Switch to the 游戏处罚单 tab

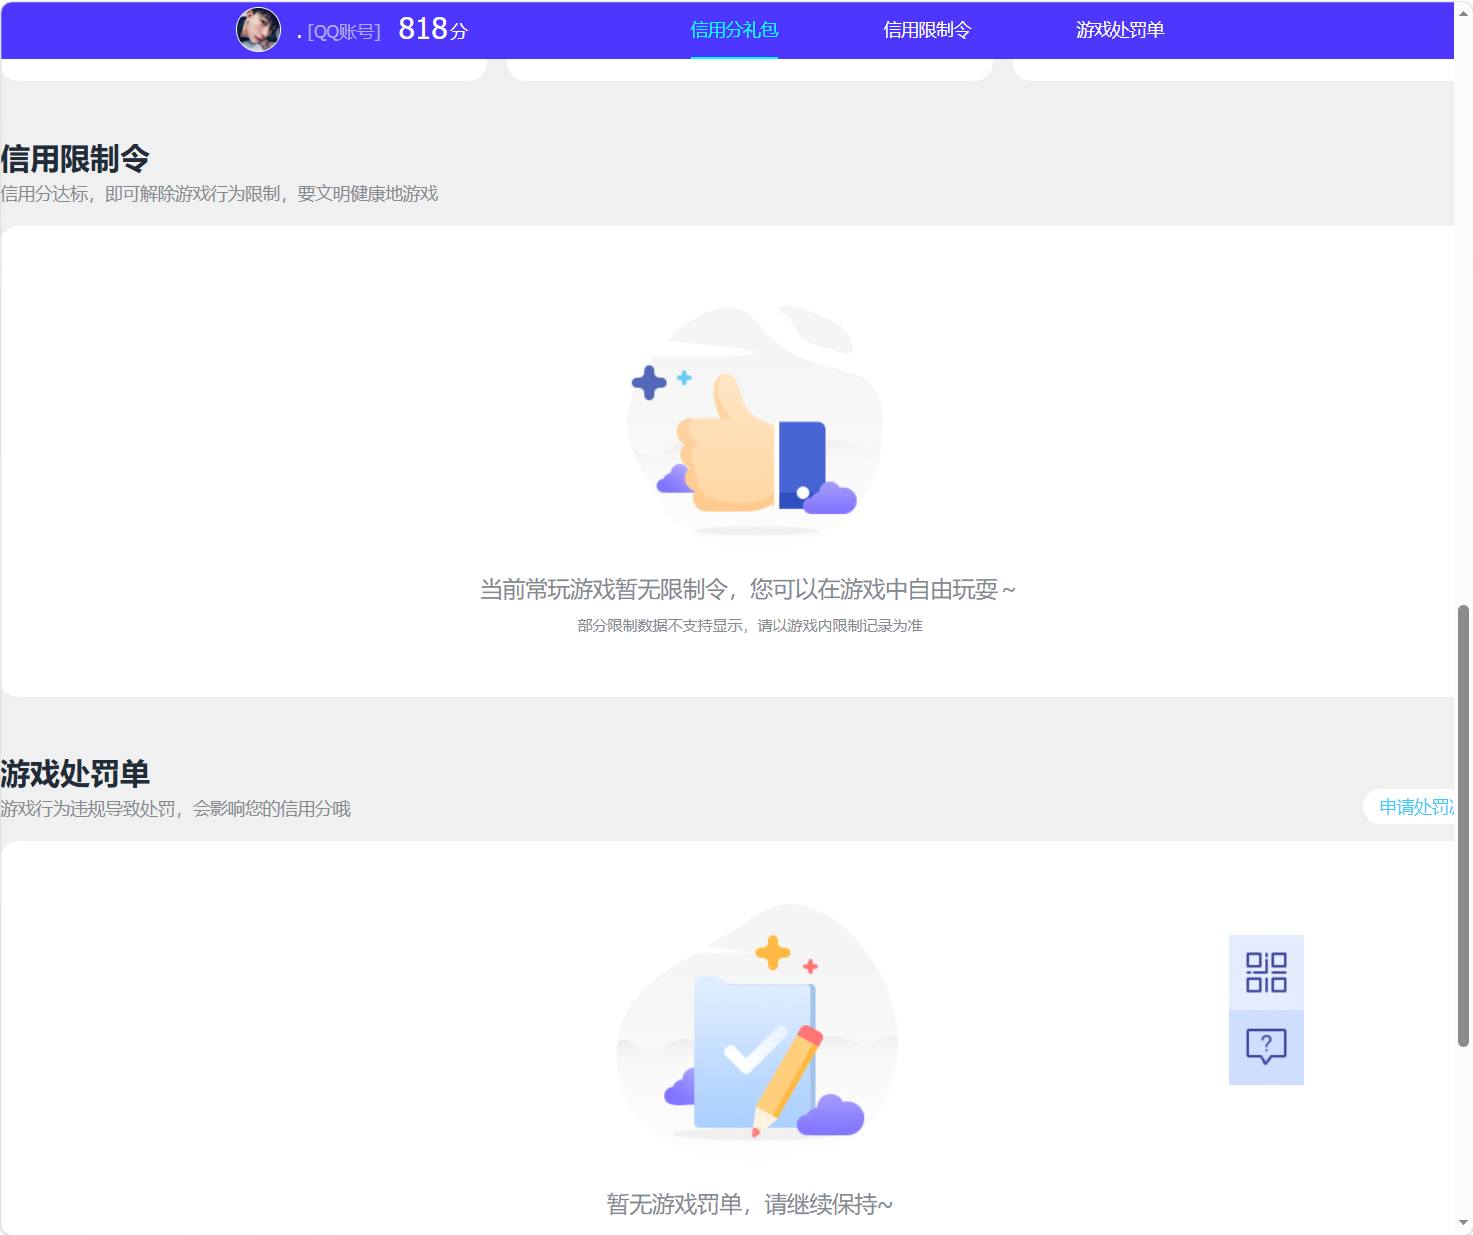1120,30
